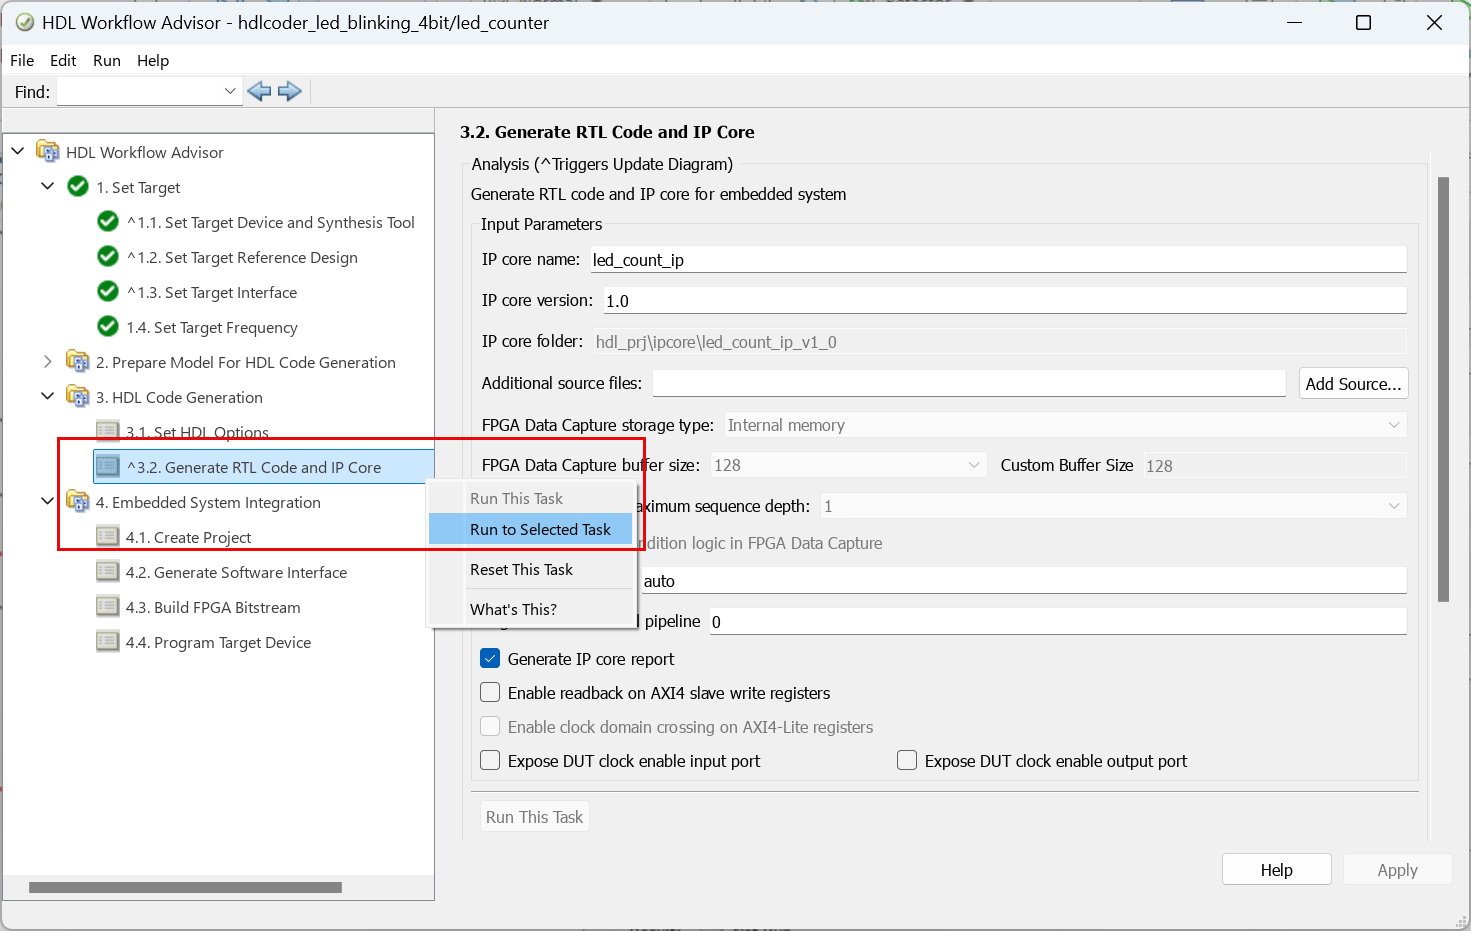Open the Run menu in menu bar
Viewport: 1471px width, 931px height.
tap(107, 61)
